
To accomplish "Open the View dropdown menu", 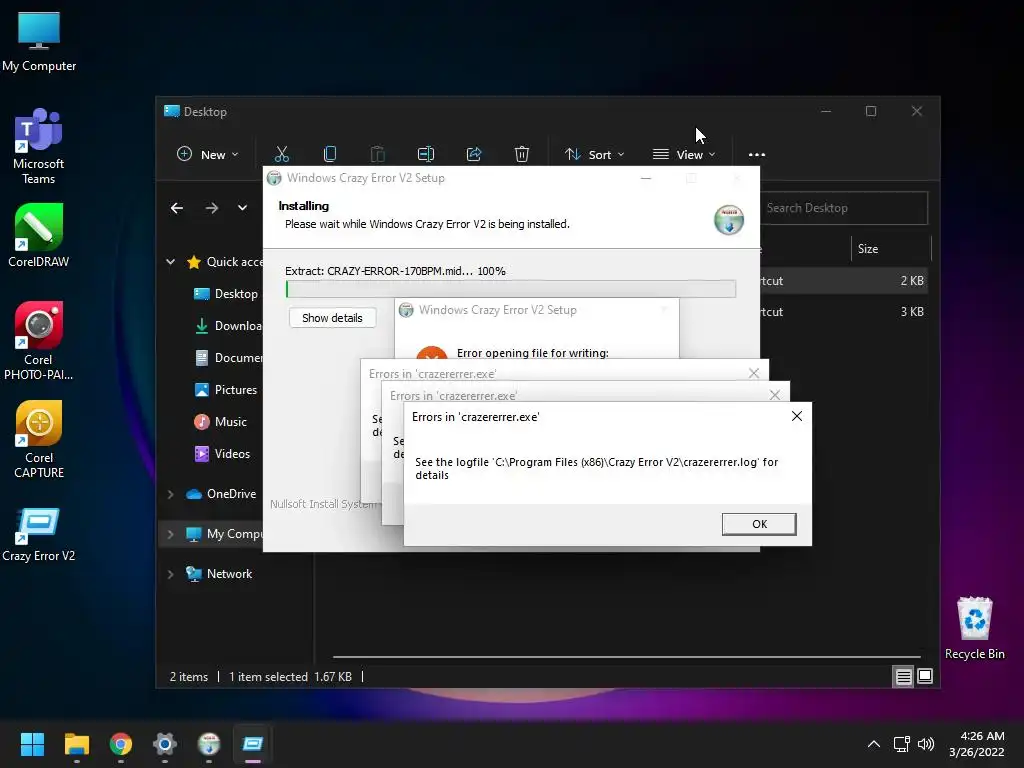I will pyautogui.click(x=684, y=155).
